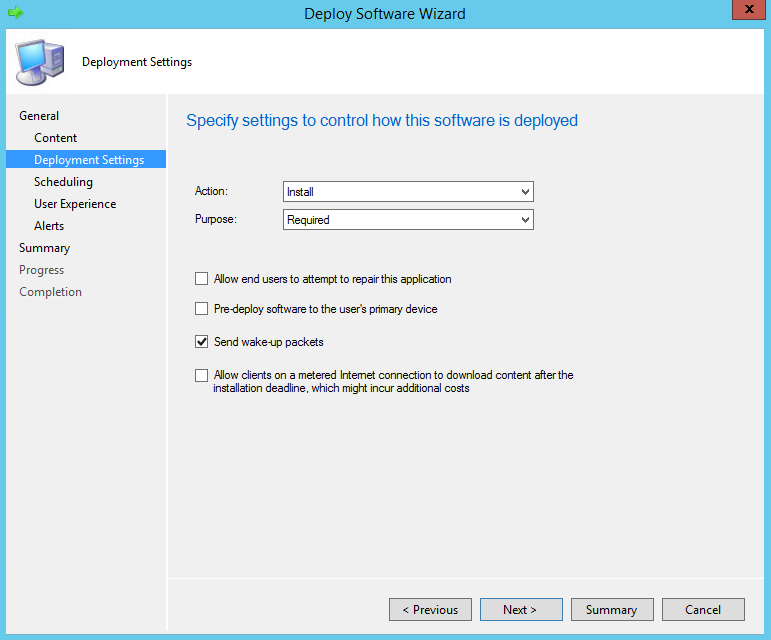Open the User Experience page
Image resolution: width=771 pixels, height=640 pixels.
(75, 204)
